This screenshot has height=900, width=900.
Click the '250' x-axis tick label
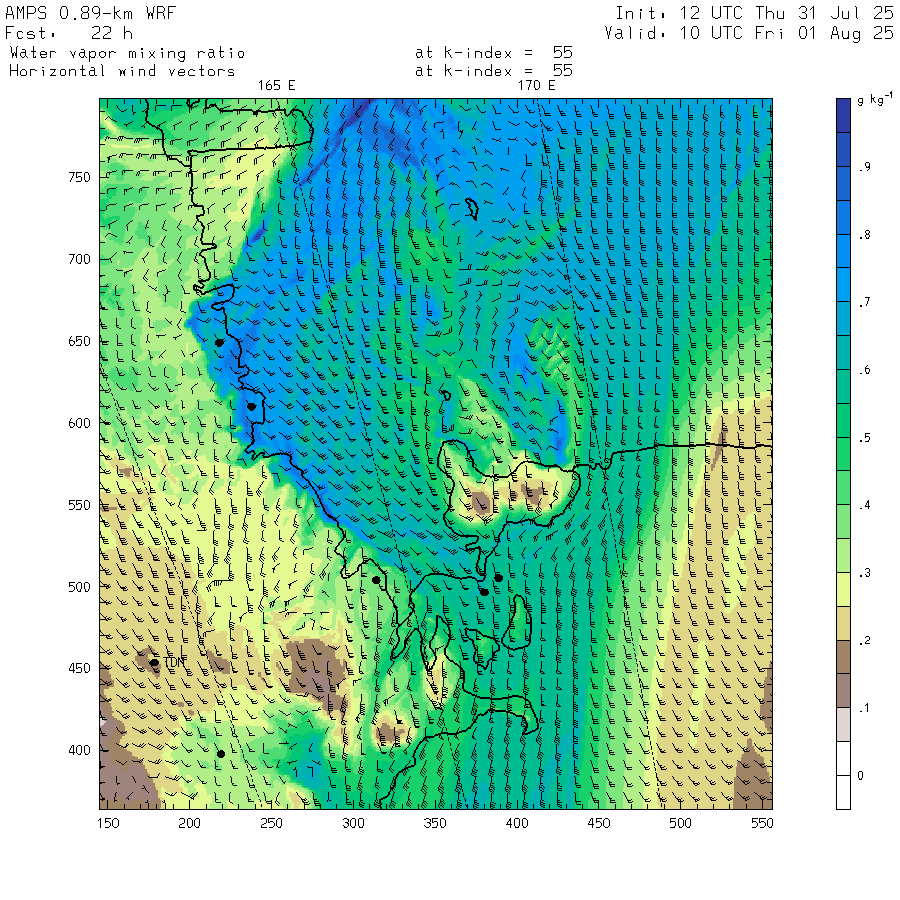click(x=271, y=823)
